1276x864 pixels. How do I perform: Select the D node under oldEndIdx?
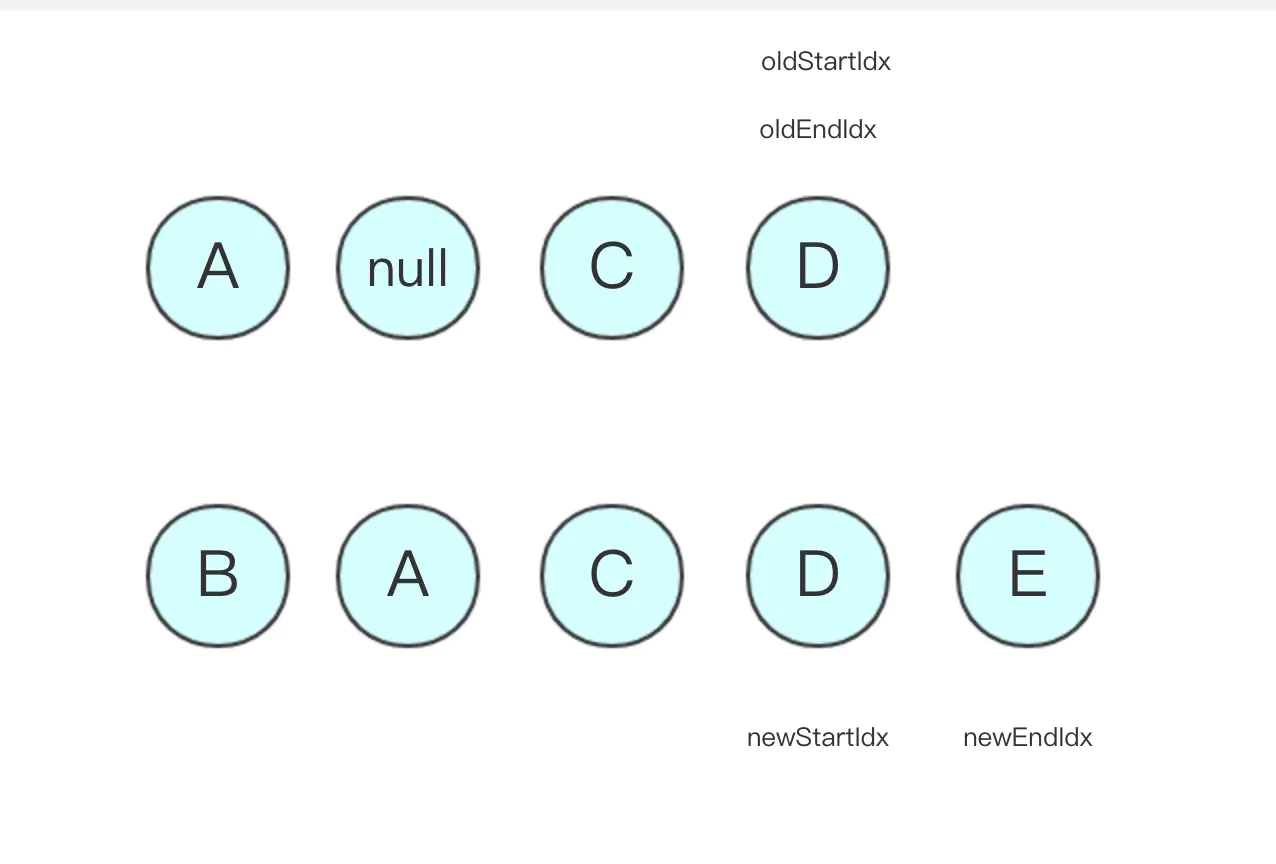click(x=818, y=268)
